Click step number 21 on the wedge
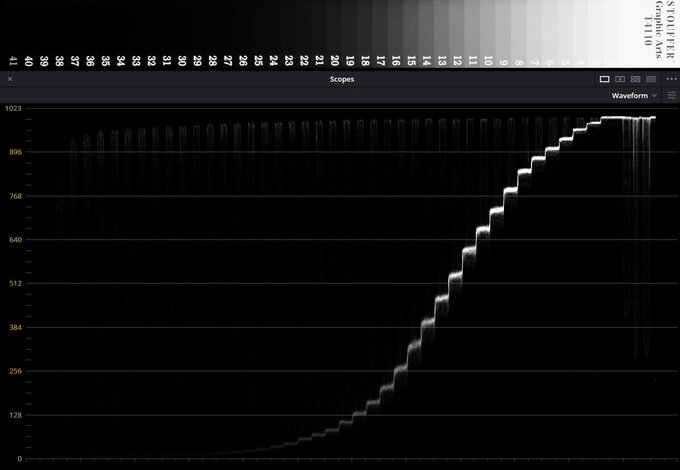The height and width of the screenshot is (470, 680). click(x=319, y=61)
